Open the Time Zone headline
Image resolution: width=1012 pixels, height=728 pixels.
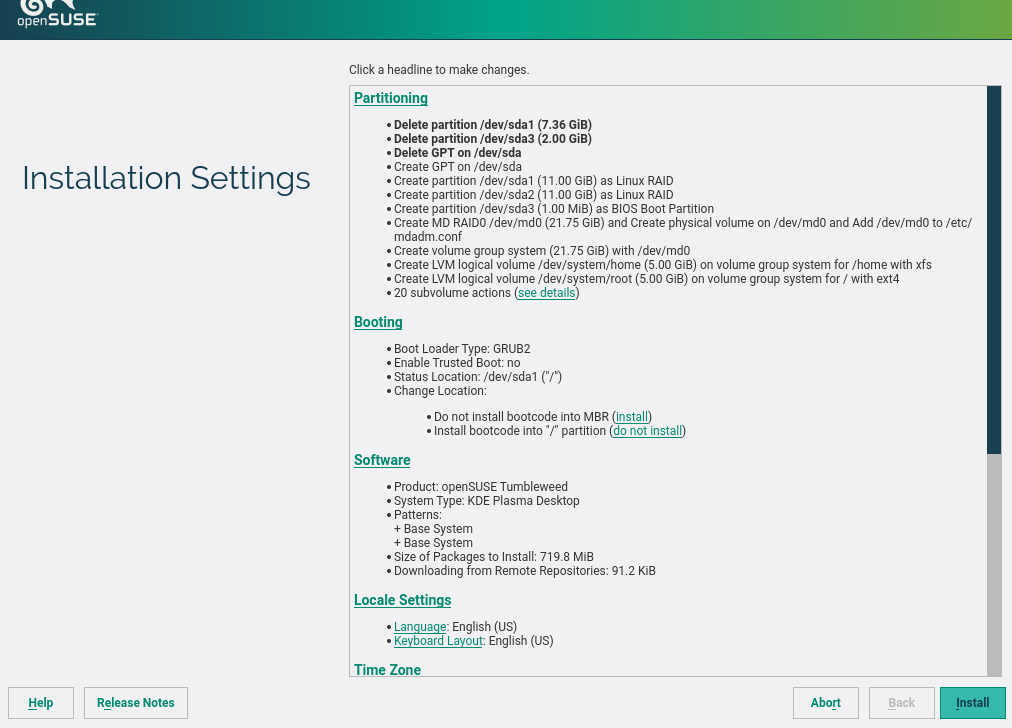pyautogui.click(x=387, y=669)
